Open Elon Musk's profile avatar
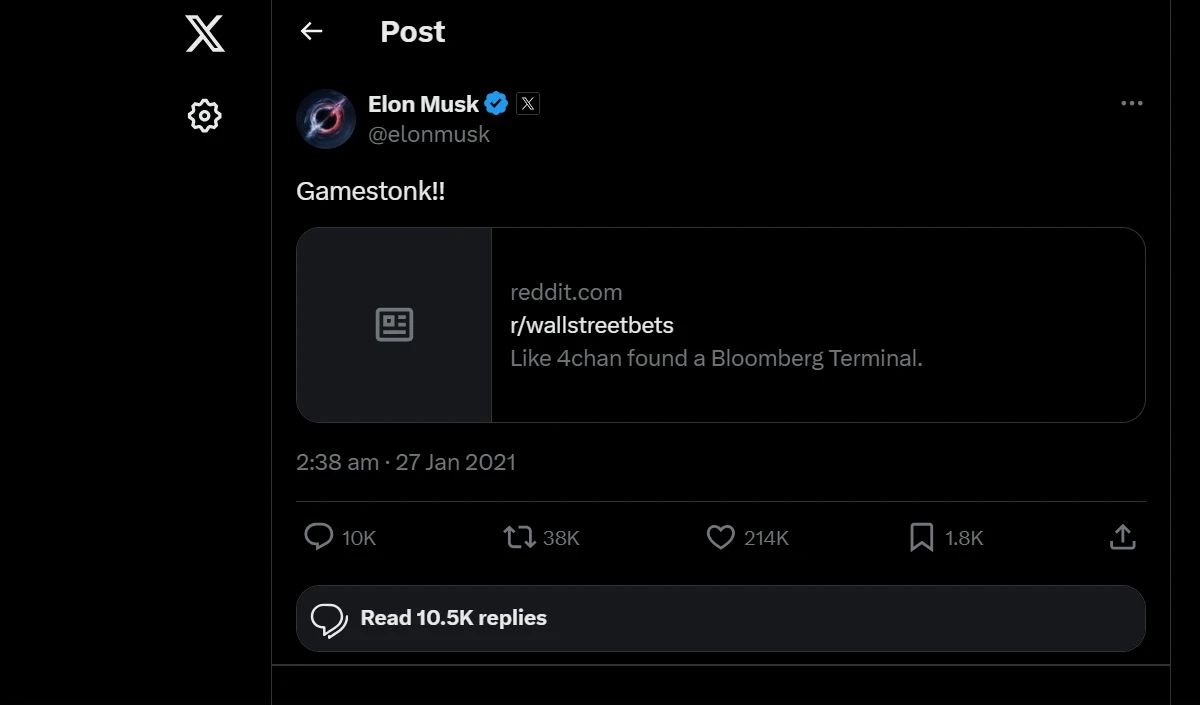The height and width of the screenshot is (705, 1200). (326, 119)
